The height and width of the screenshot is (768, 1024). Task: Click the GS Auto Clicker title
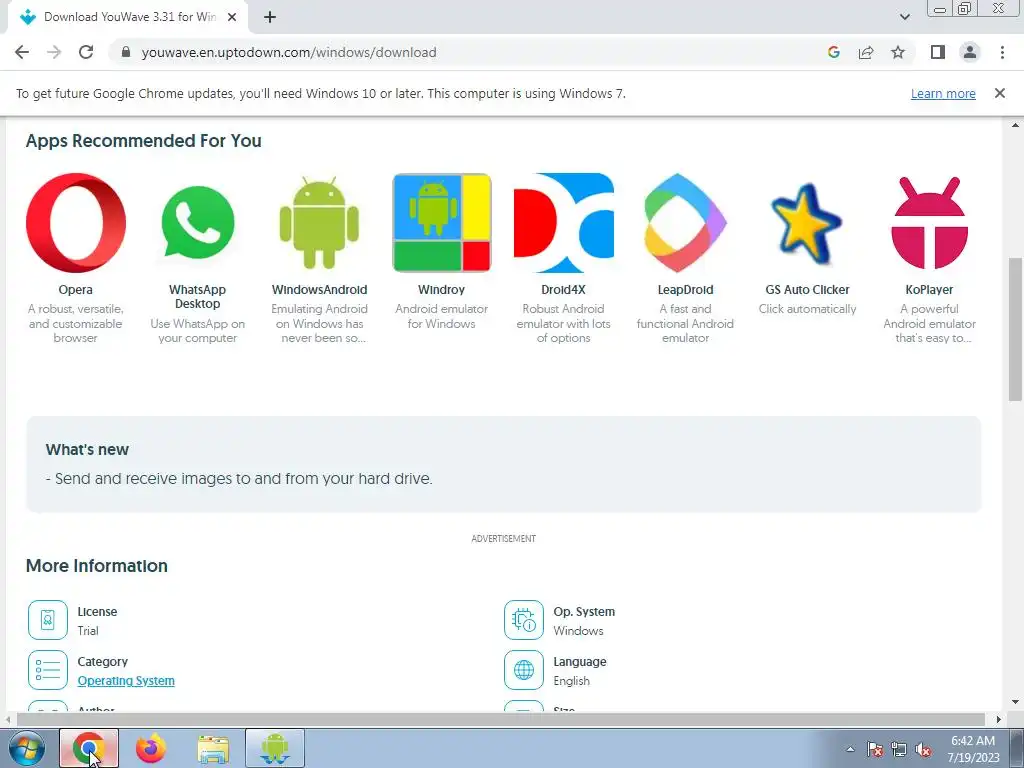click(807, 289)
